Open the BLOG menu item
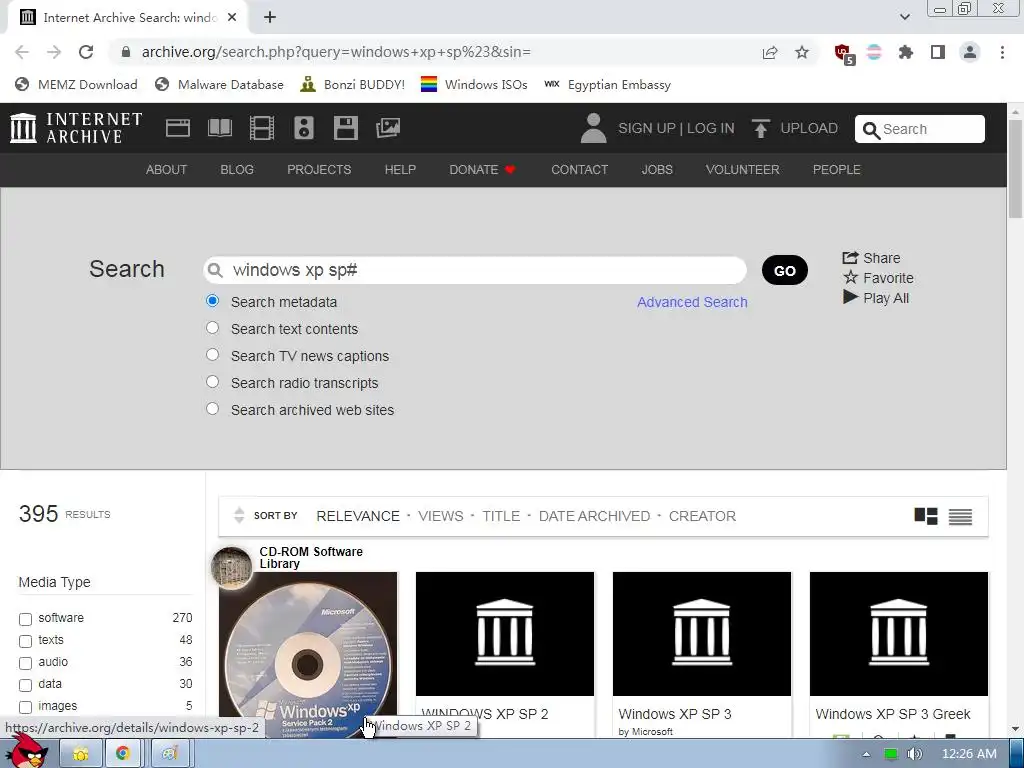1024x768 pixels. pos(236,170)
